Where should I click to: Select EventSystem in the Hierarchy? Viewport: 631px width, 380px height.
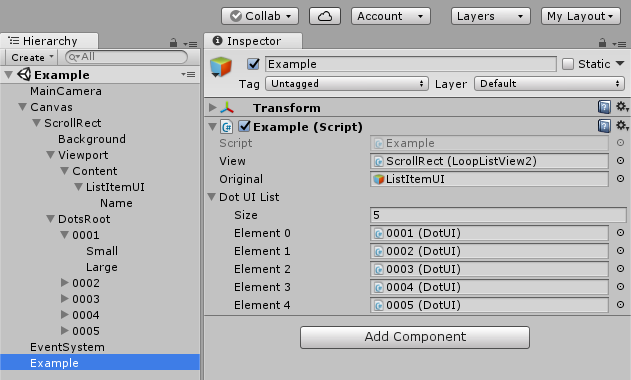[x=67, y=347]
